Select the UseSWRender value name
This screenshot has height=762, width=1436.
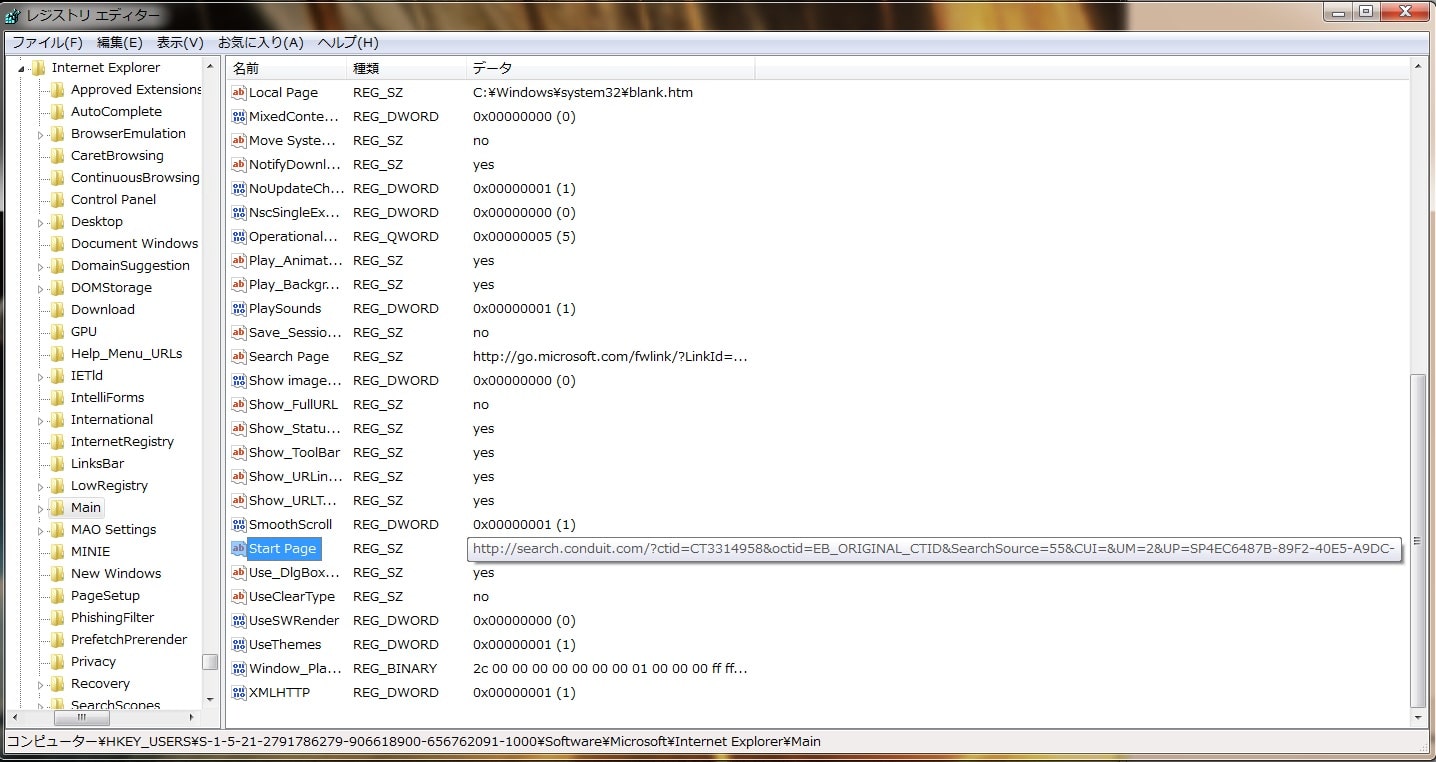[294, 620]
